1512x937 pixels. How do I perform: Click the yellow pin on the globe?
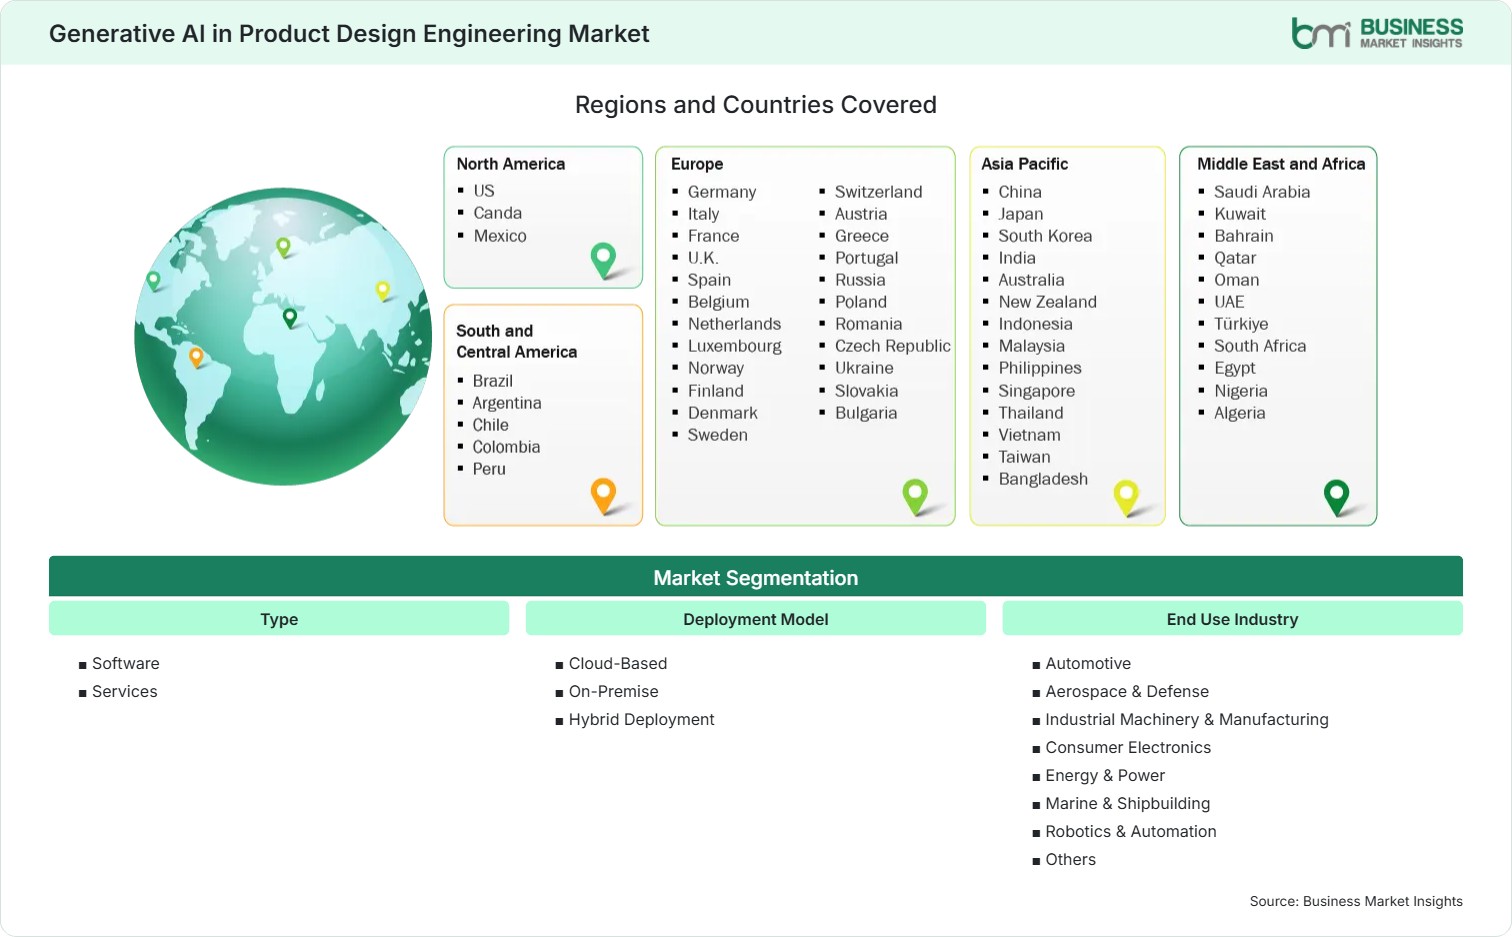tap(382, 290)
